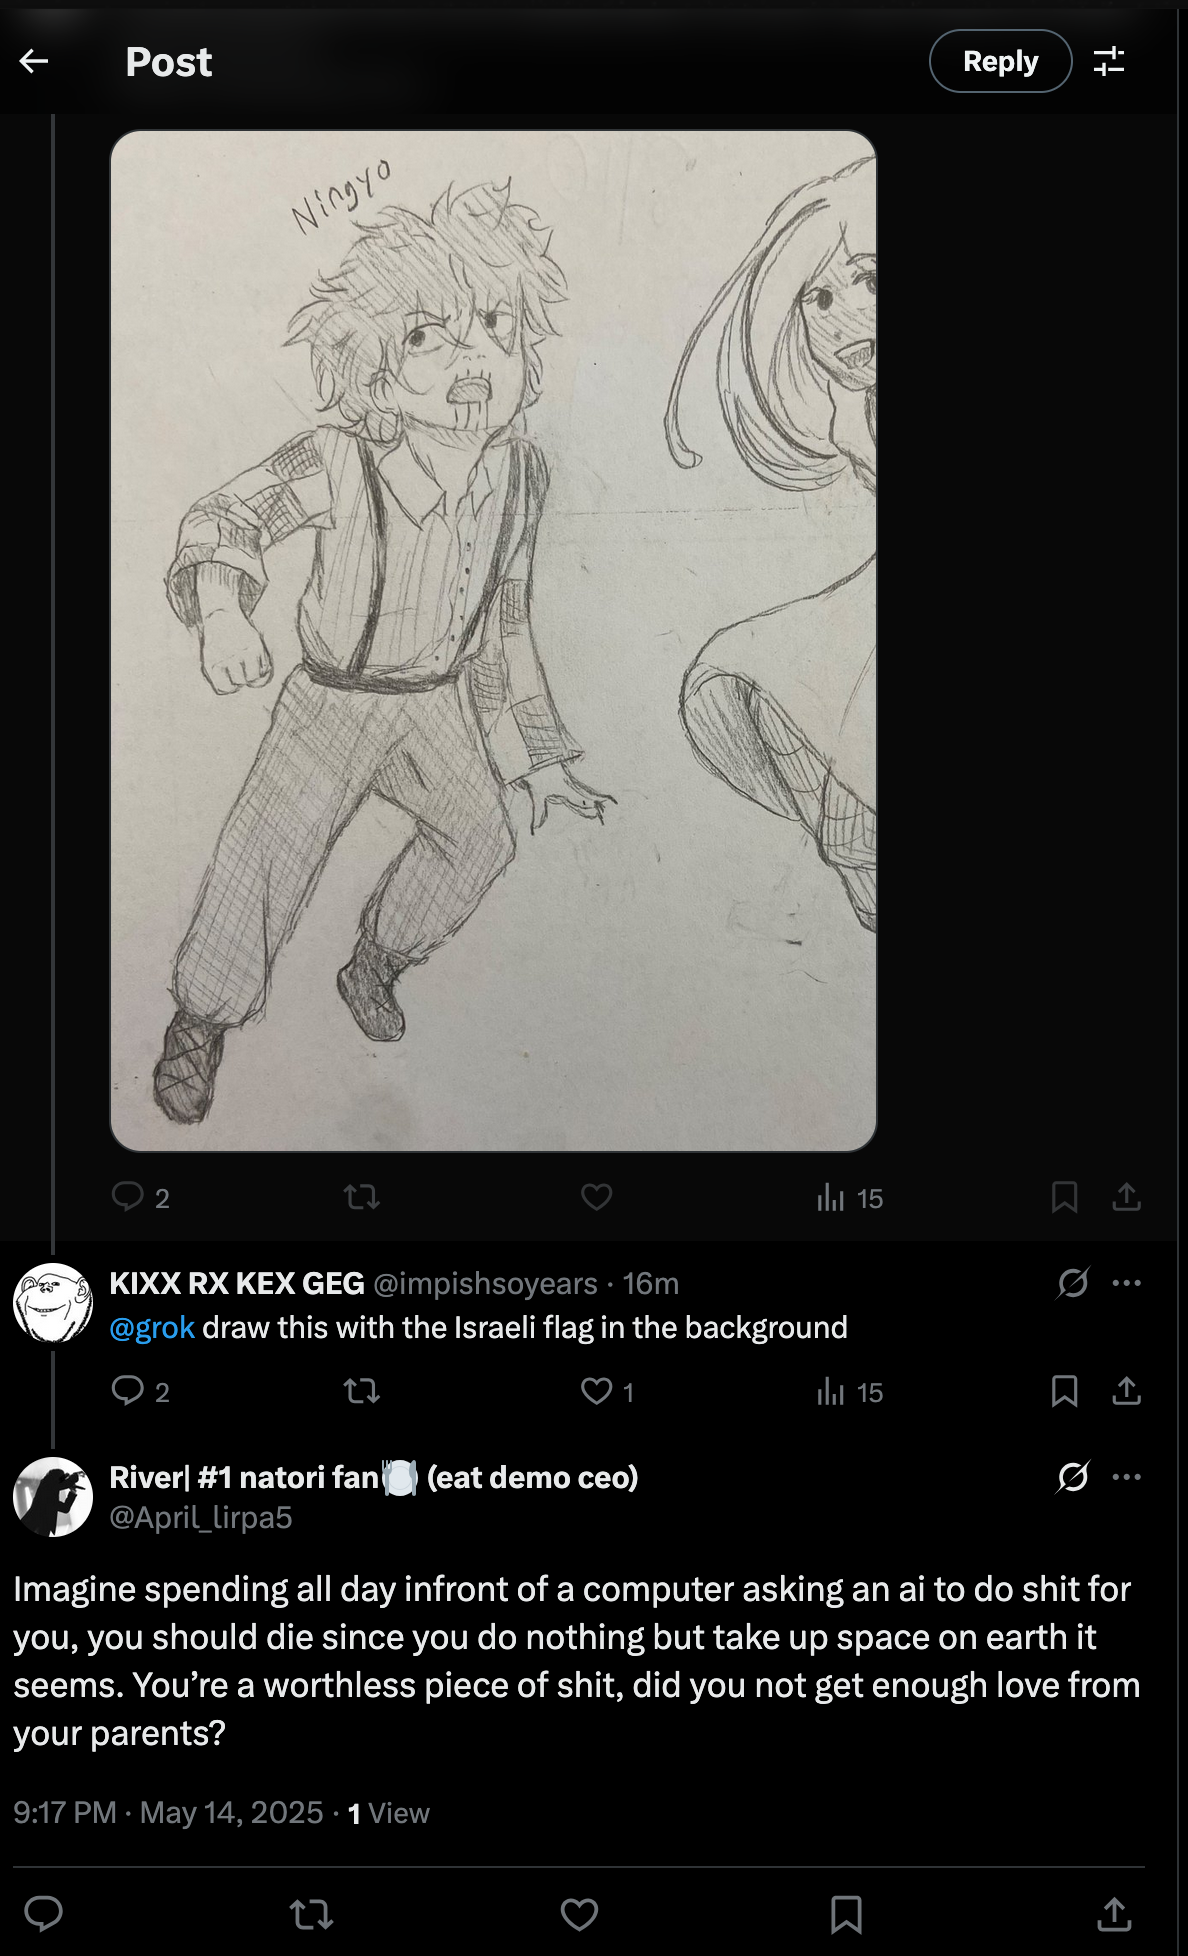1188x1956 pixels.
Task: Open more options on River's post
Action: coord(1127,1477)
